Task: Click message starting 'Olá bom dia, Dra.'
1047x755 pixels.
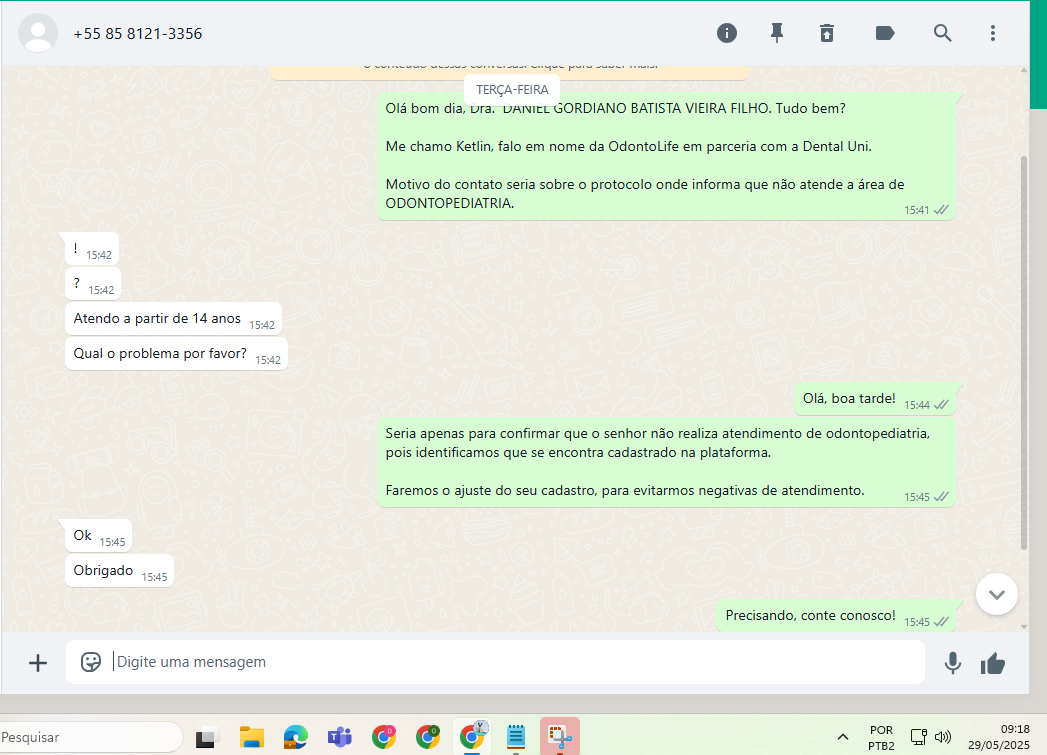Action: [x=666, y=156]
